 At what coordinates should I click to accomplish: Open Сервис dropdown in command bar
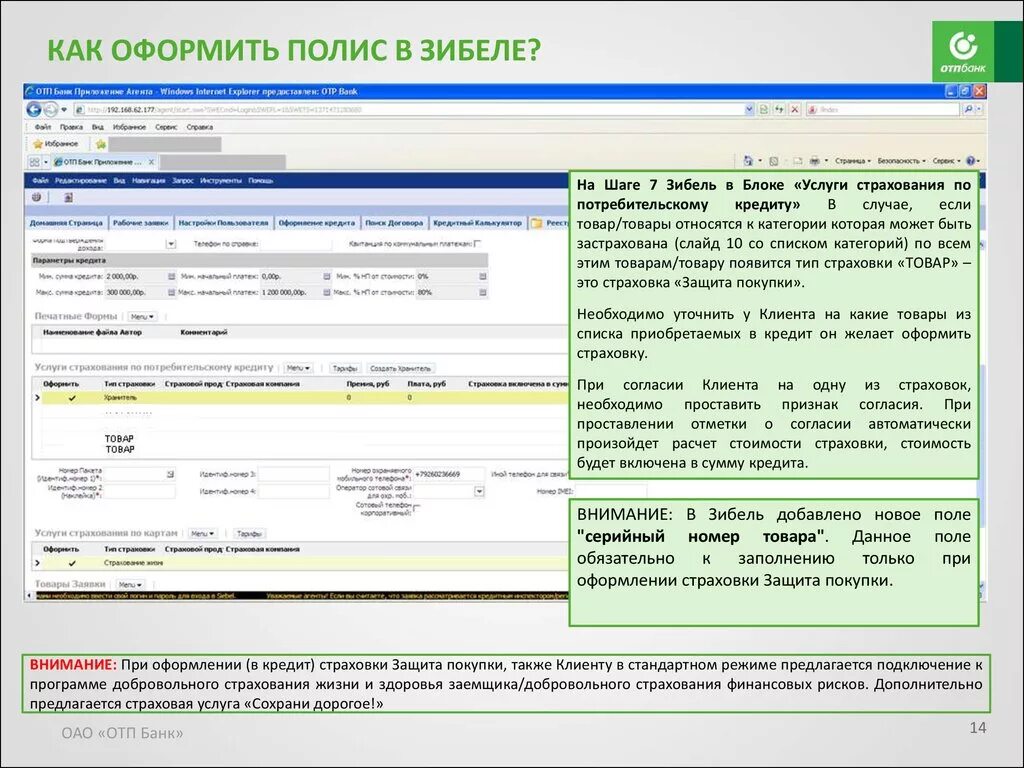946,161
